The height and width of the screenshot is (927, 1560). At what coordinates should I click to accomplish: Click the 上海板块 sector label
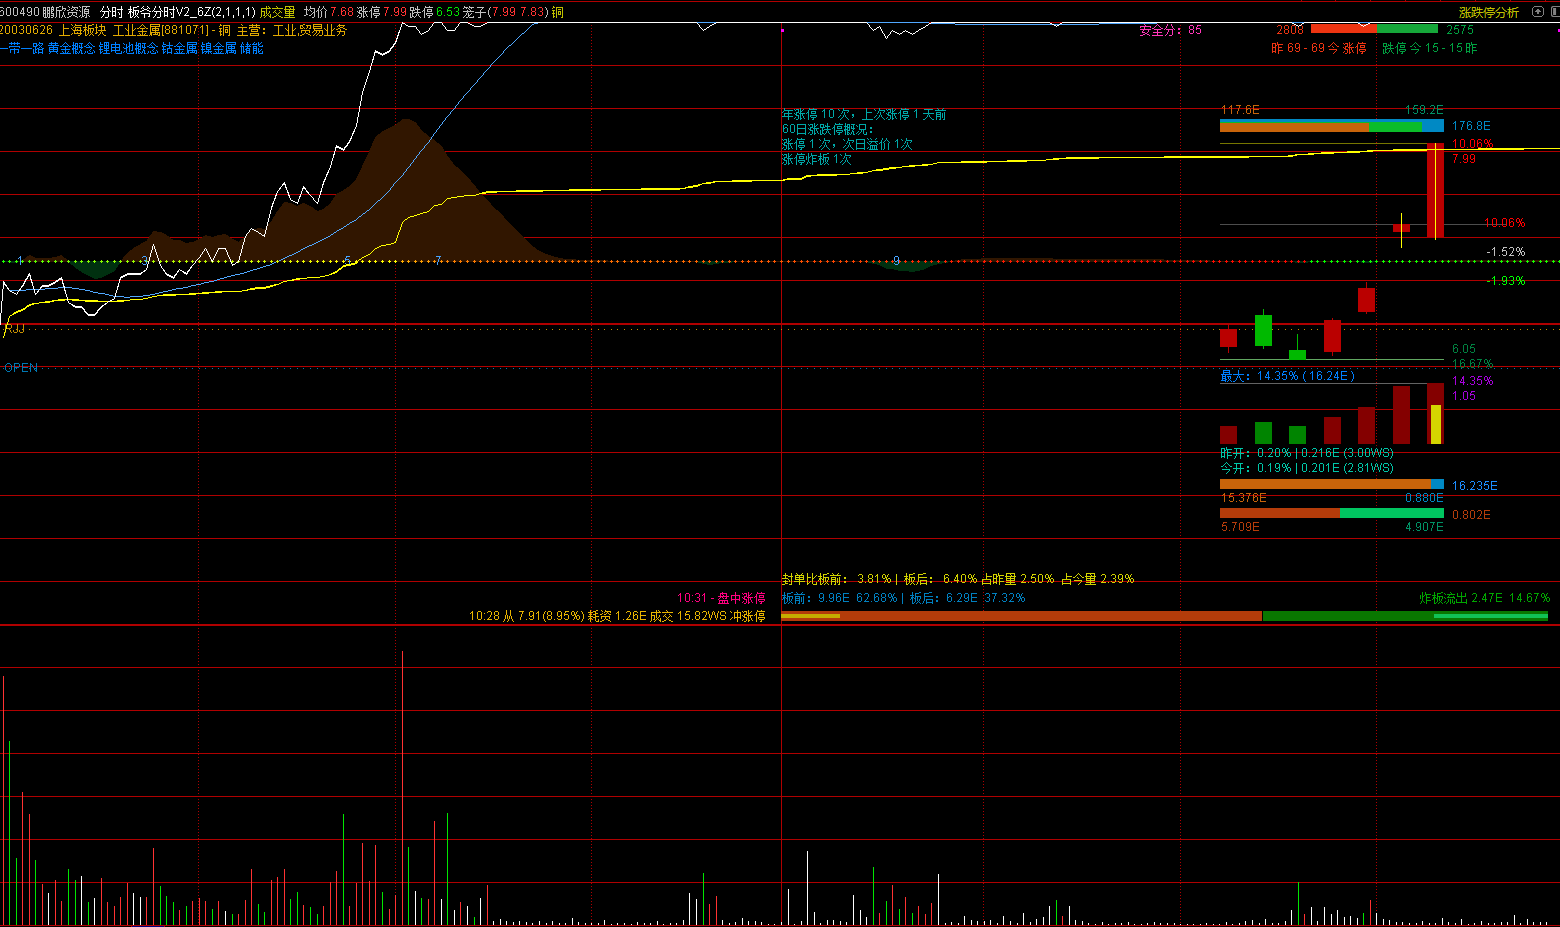[x=83, y=30]
